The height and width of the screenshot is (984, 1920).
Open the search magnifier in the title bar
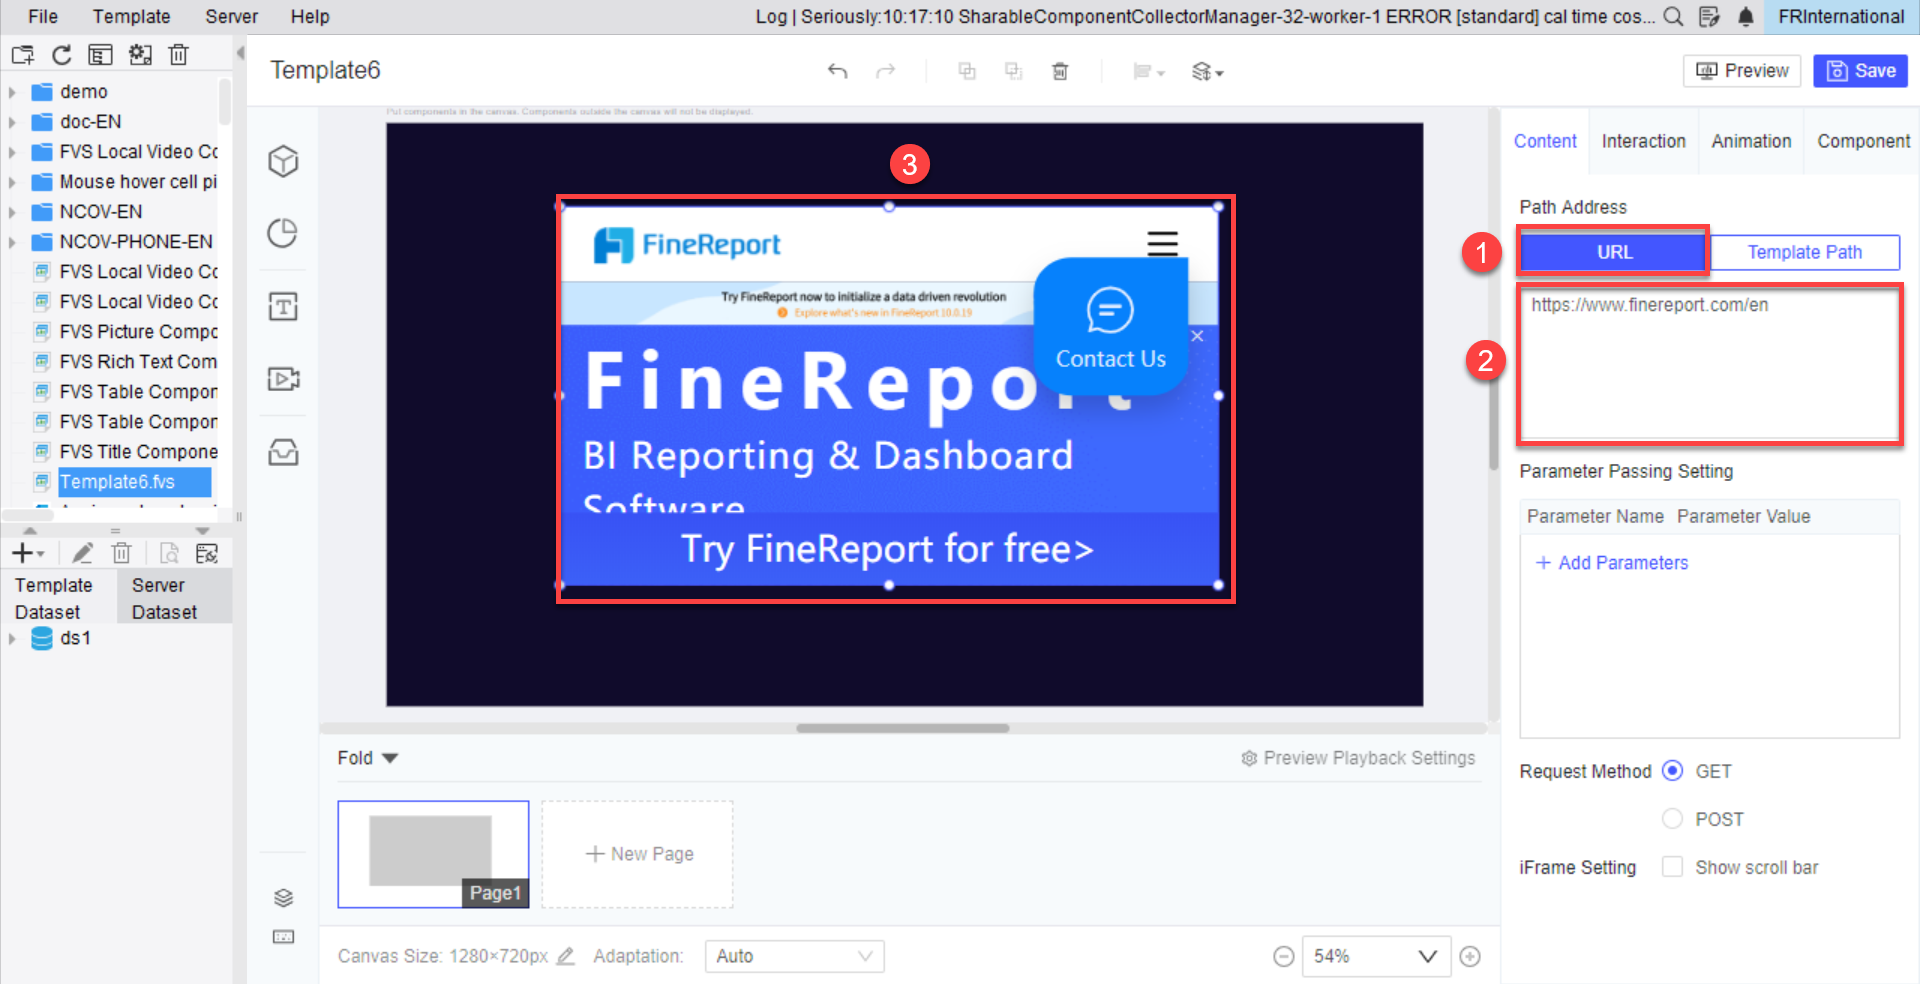tap(1673, 16)
